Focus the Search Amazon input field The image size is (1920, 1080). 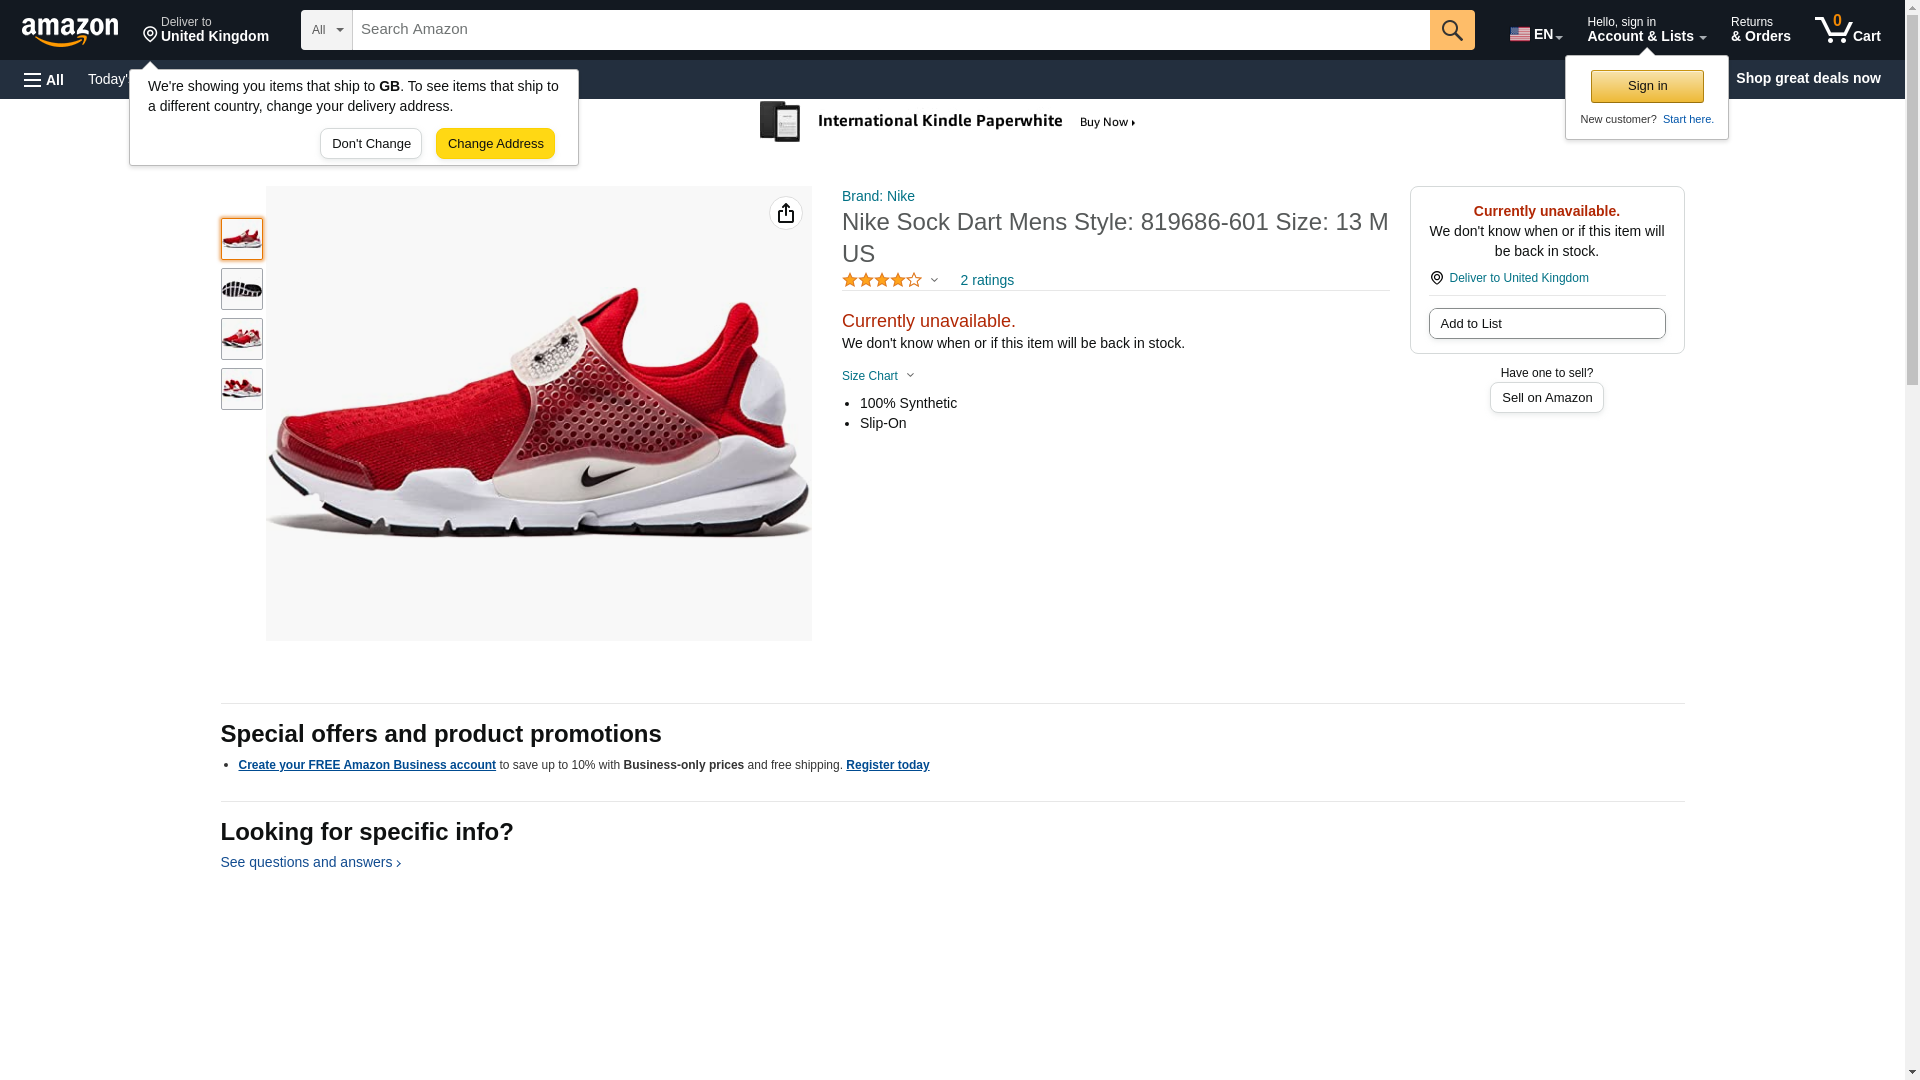(x=890, y=30)
